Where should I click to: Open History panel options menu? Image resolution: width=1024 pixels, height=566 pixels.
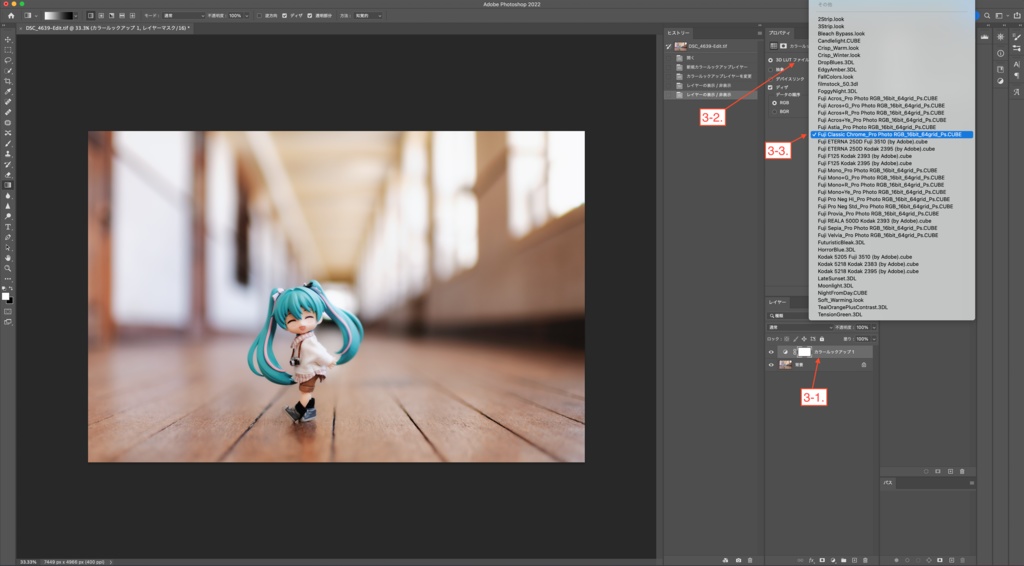pyautogui.click(x=760, y=33)
